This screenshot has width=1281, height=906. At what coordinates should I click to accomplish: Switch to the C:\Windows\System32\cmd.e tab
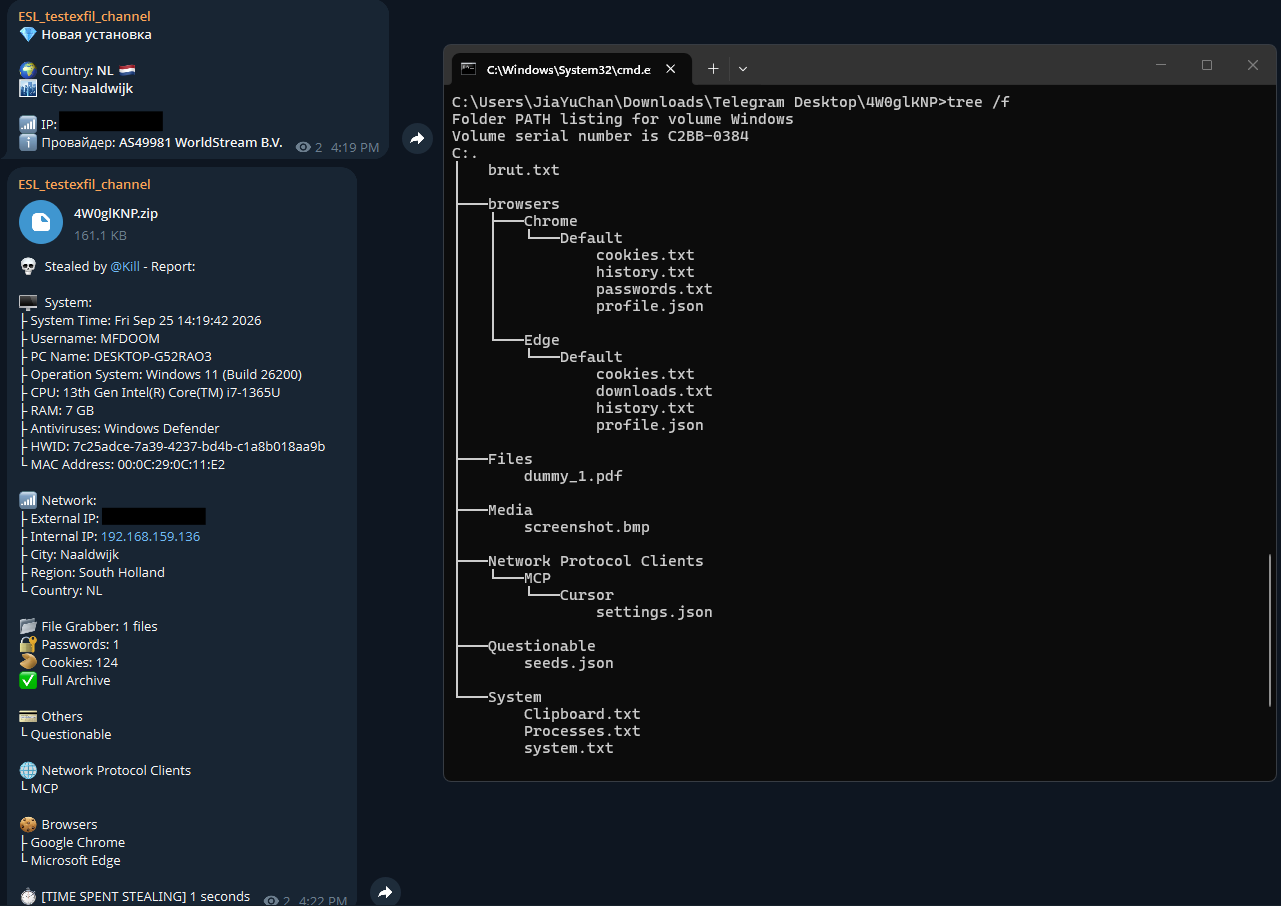(x=570, y=69)
